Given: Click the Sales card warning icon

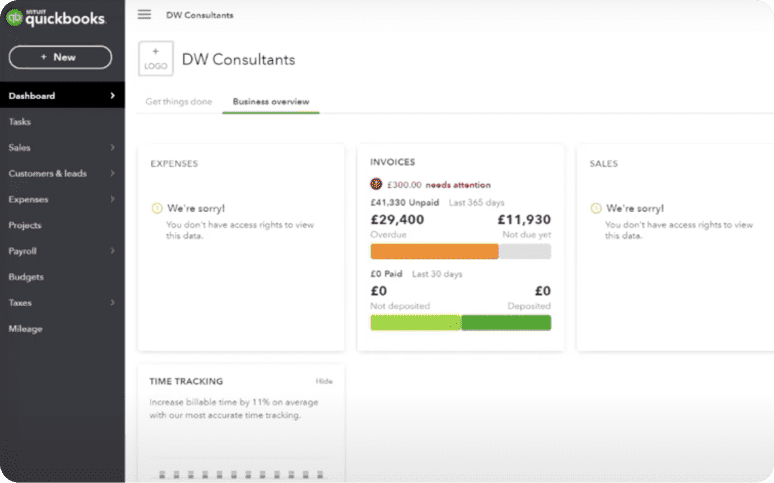Looking at the screenshot, I should [596, 208].
